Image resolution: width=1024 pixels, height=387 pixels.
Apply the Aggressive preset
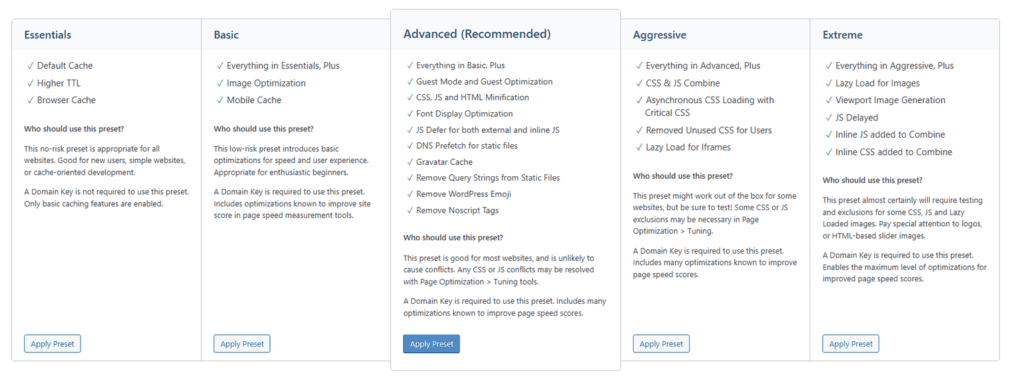(x=661, y=344)
